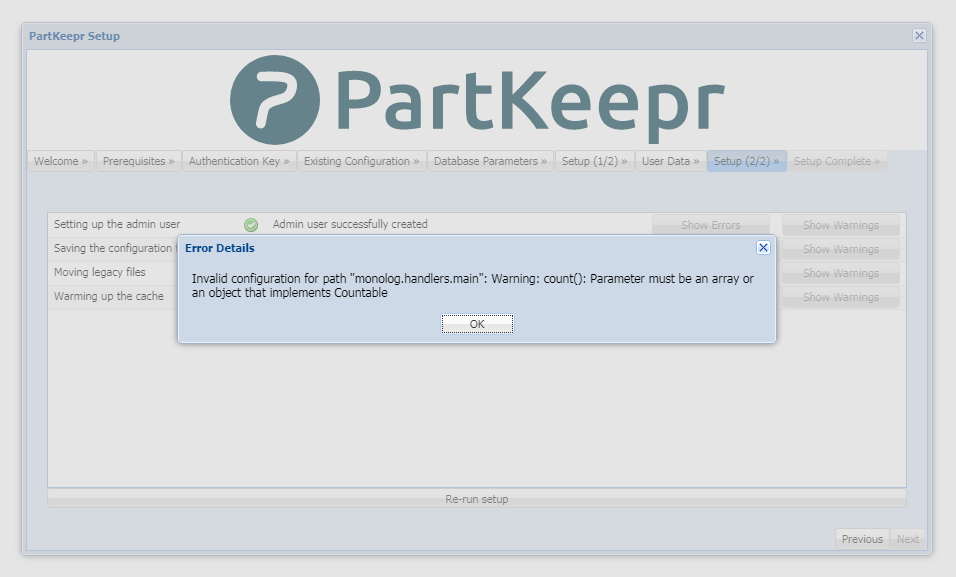Go to the Previous setup step
This screenshot has width=956, height=577.
862,539
